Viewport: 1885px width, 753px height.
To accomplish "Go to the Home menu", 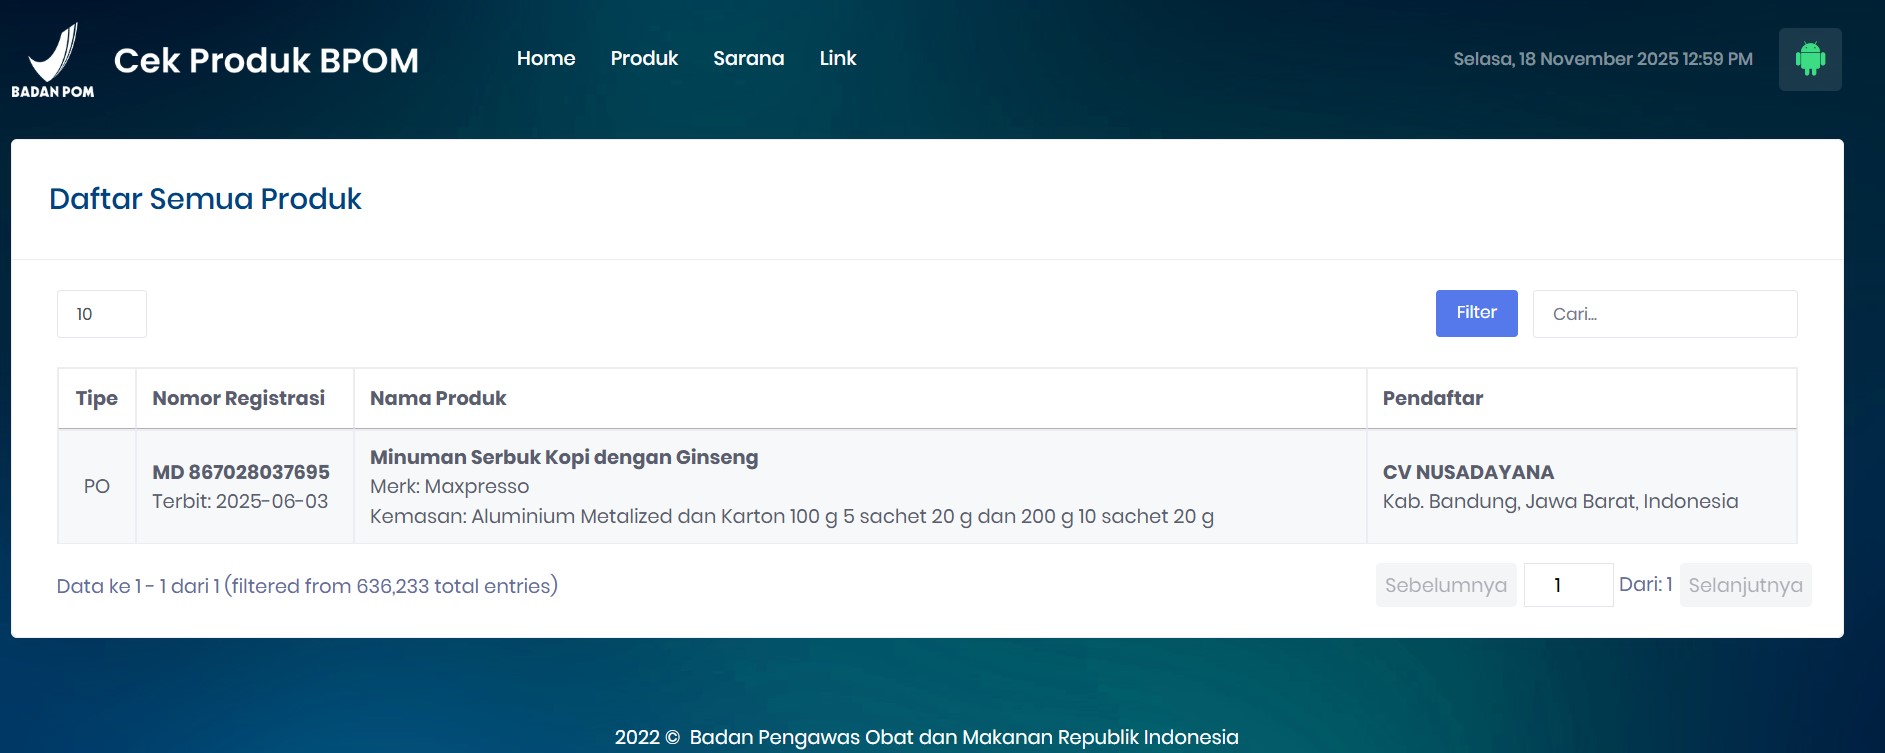I will [545, 58].
